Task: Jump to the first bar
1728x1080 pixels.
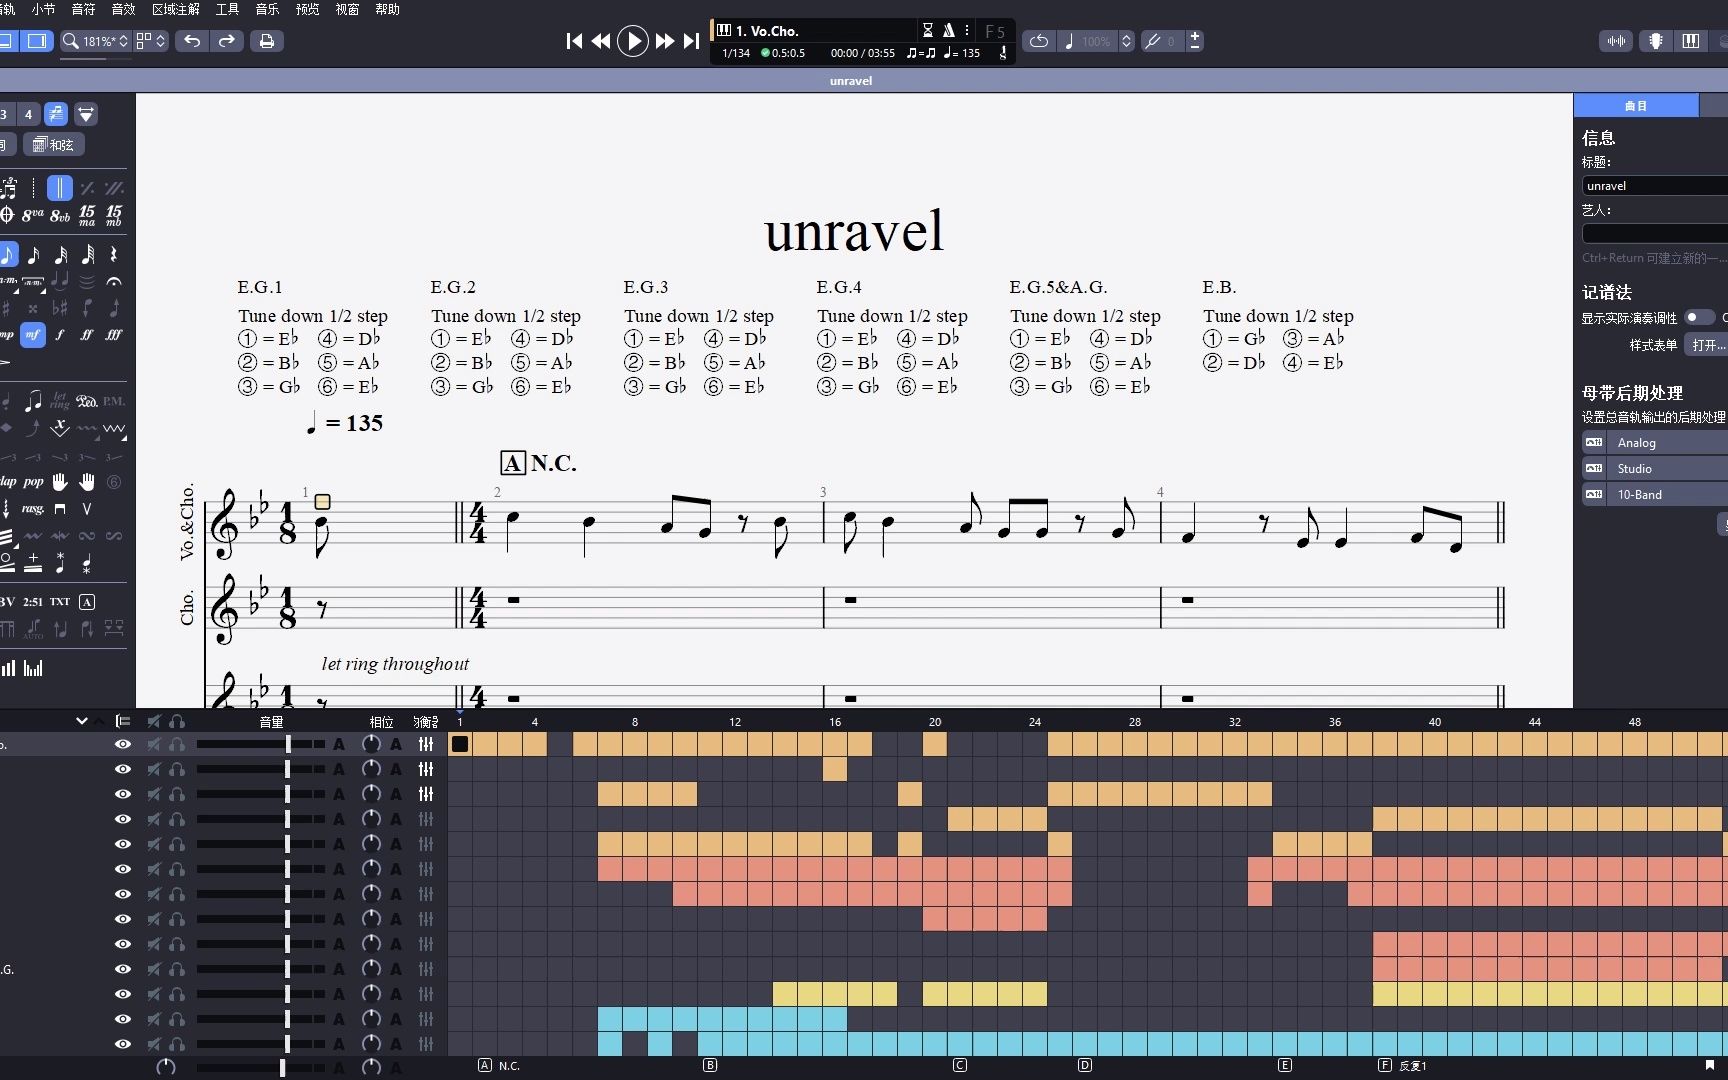Action: coord(574,41)
